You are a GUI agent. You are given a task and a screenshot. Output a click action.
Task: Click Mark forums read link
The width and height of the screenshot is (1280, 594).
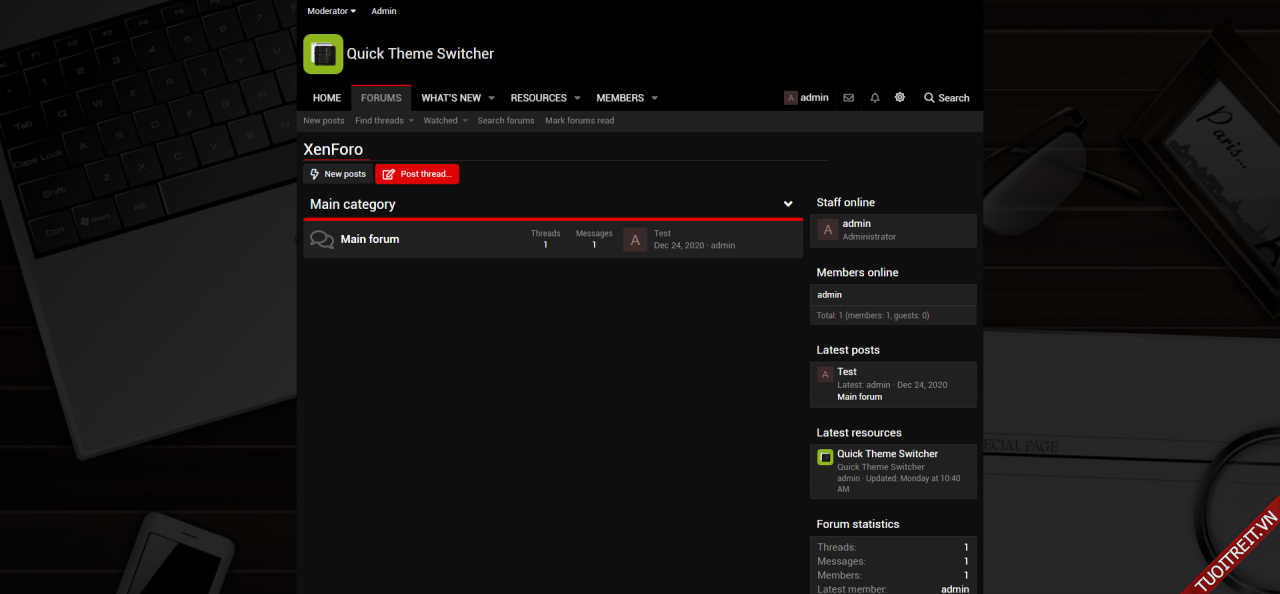[579, 121]
